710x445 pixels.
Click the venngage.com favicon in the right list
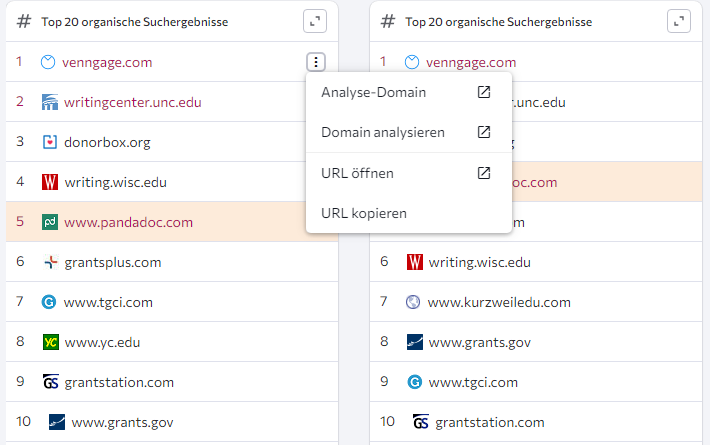[412, 62]
